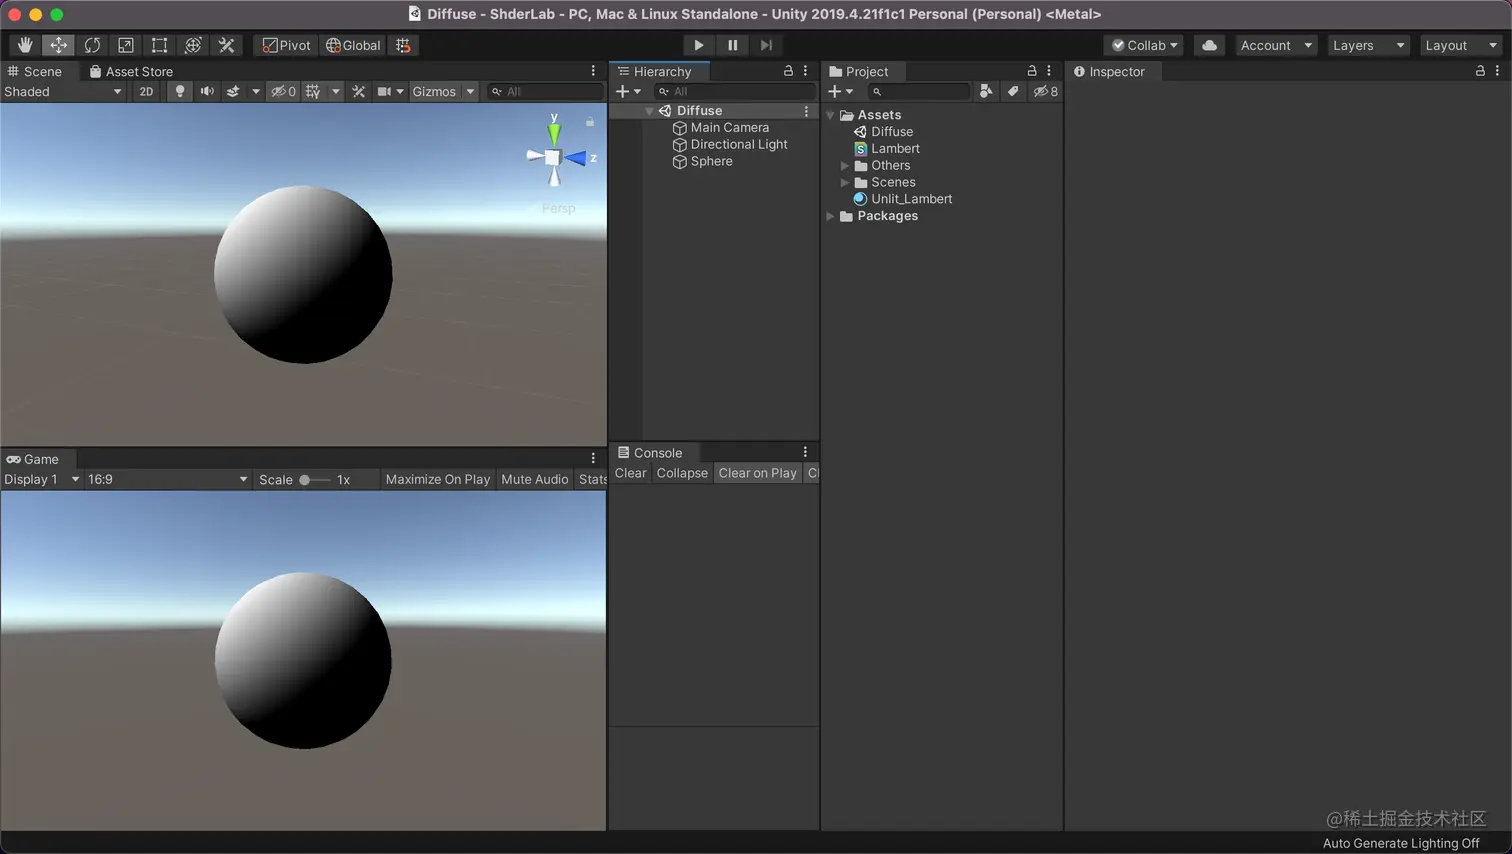Switch to the Asset Store tab

click(x=131, y=71)
